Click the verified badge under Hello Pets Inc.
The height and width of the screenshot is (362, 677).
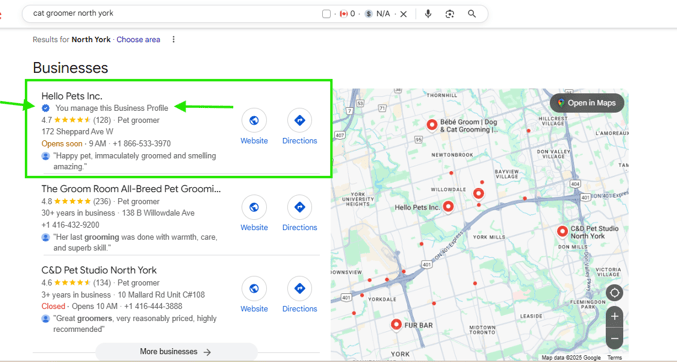pyautogui.click(x=45, y=108)
